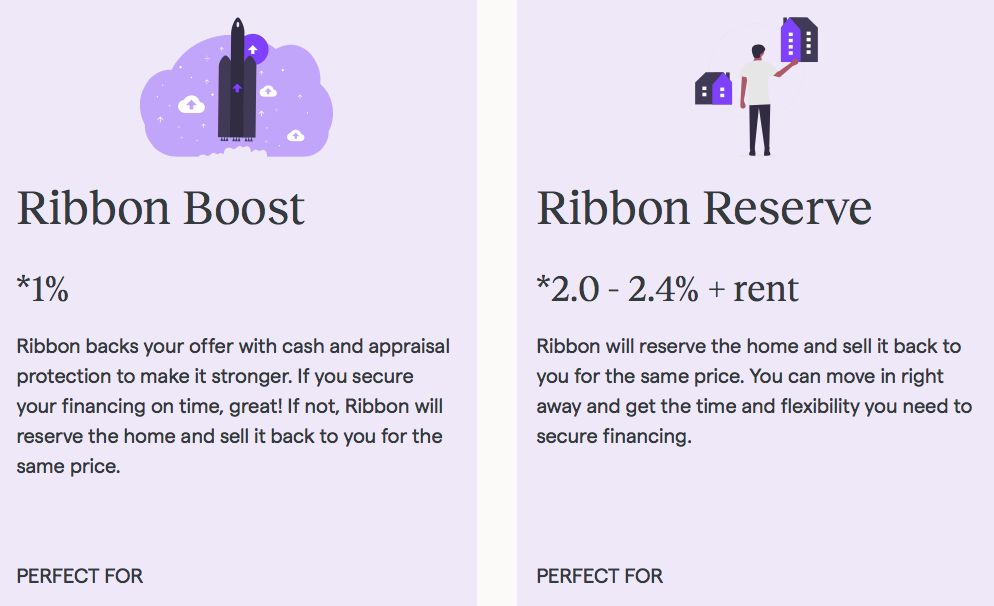Screen dimensions: 994x606
Task: Open the Ribbon Boost heading
Action: click(160, 207)
